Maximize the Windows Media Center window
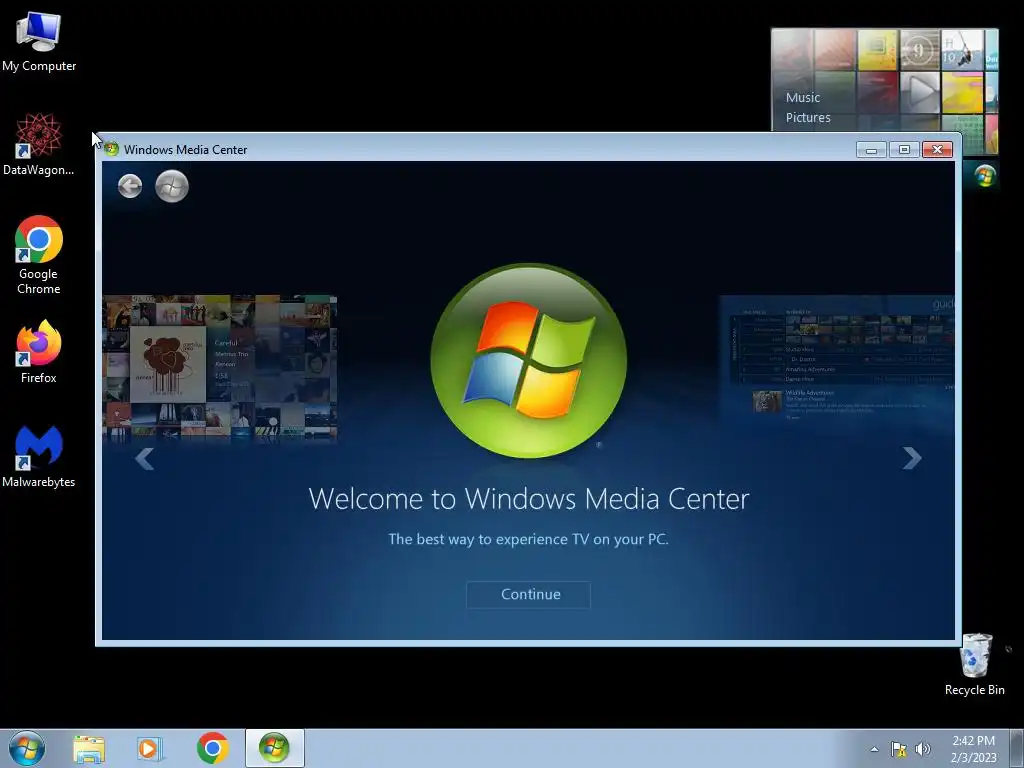 (904, 150)
